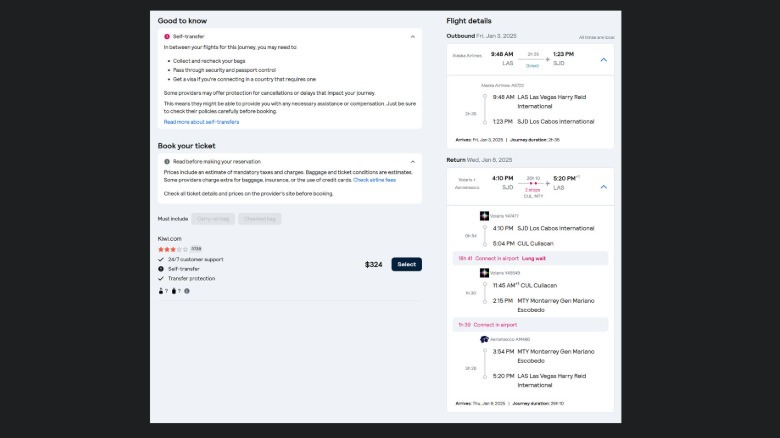Click the return flight airplane icon

pos(547,185)
